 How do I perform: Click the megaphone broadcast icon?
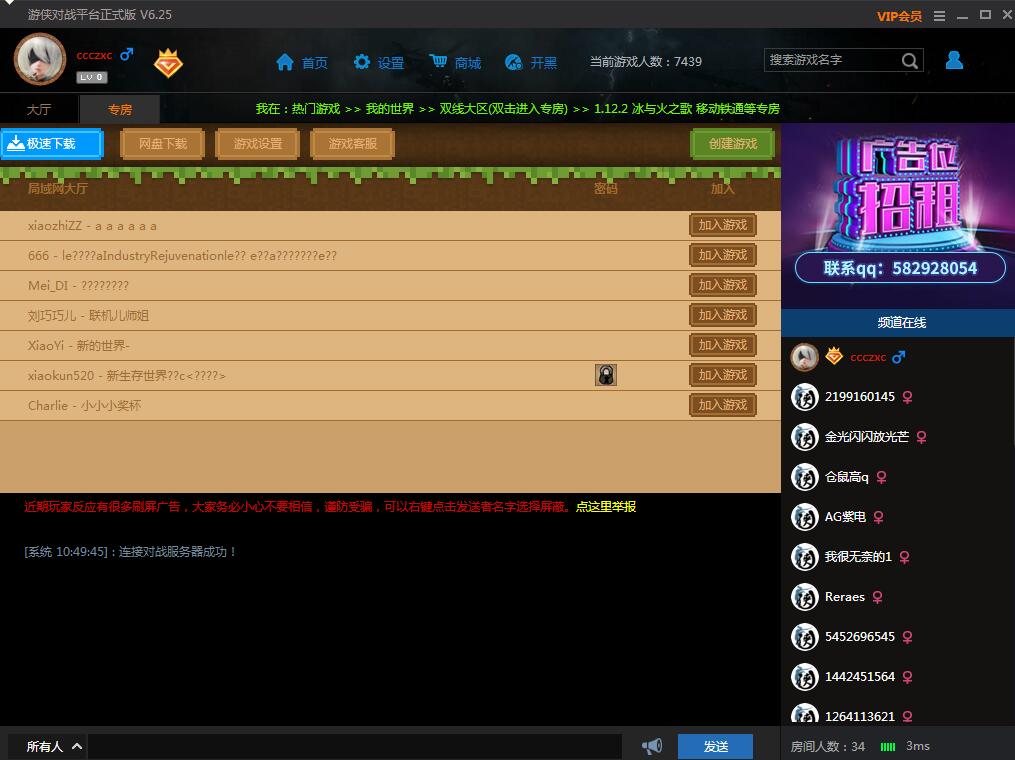[652, 746]
